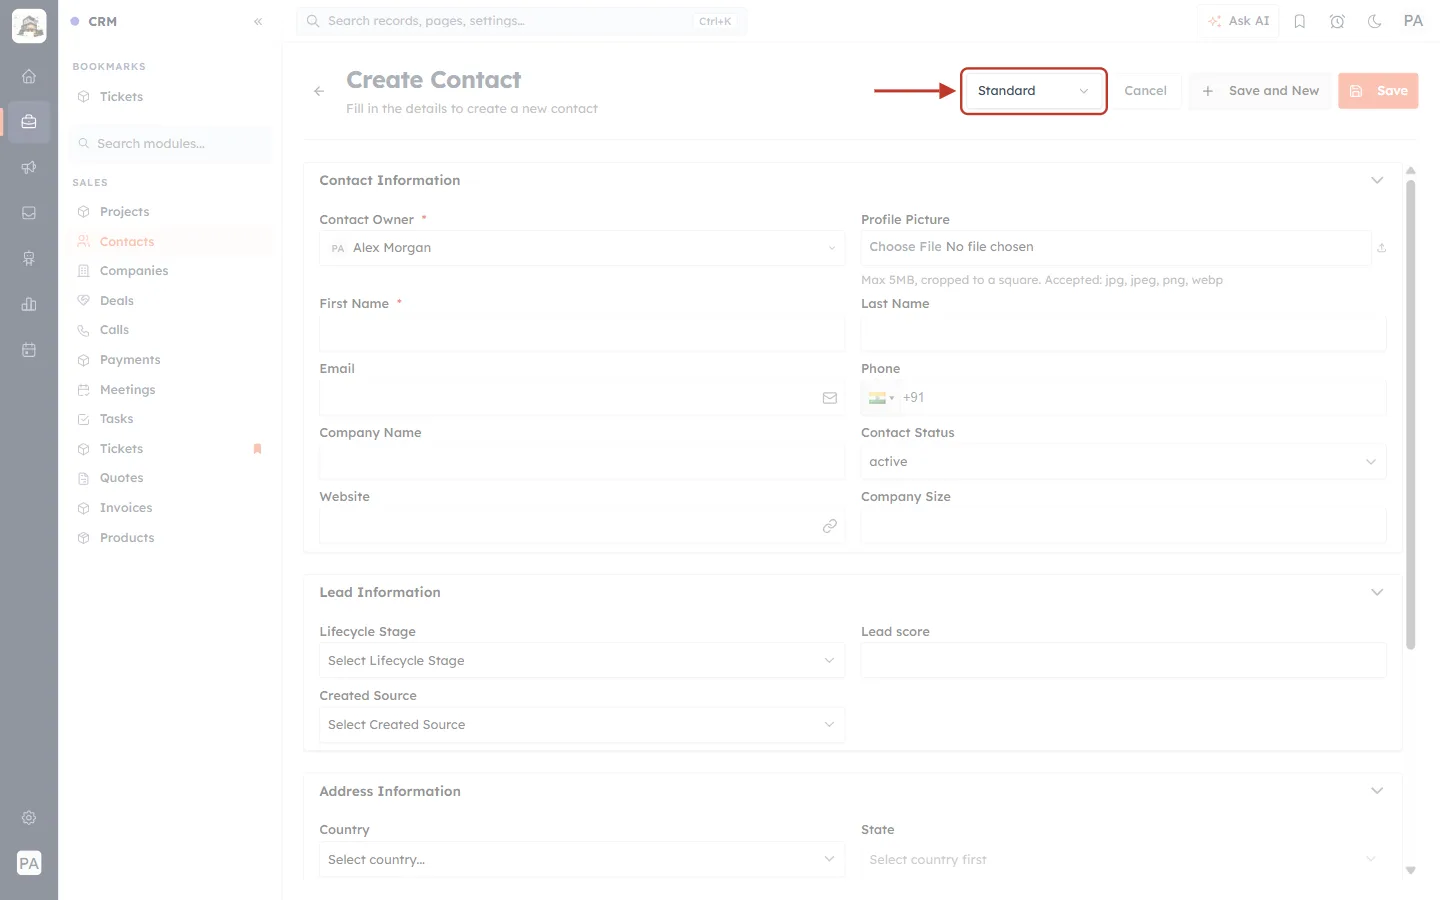Screen dimensions: 1440x900
Task: Open Tickets under Bookmarks
Action: point(121,97)
